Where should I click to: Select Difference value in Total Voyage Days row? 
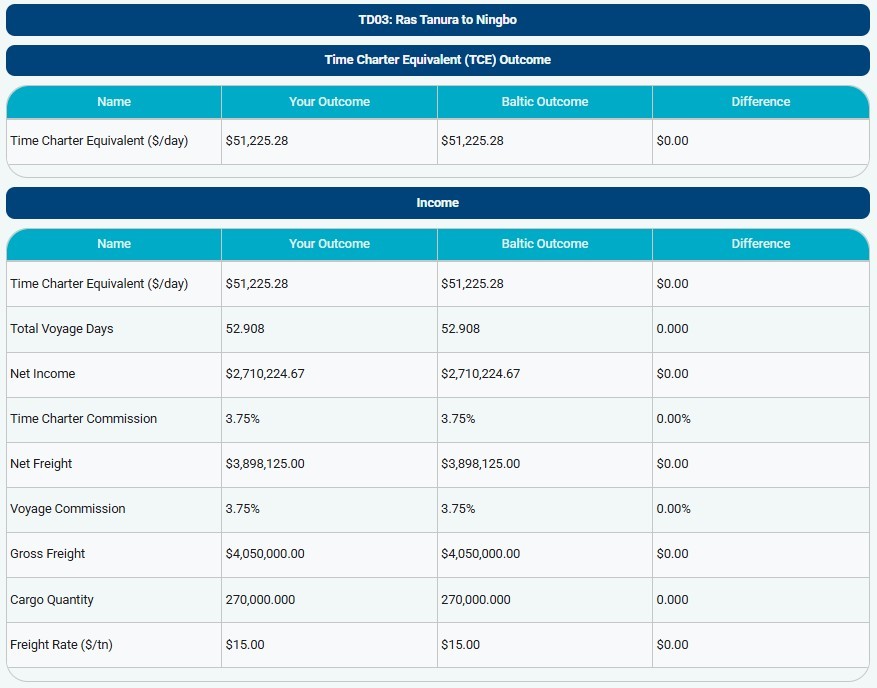(672, 329)
